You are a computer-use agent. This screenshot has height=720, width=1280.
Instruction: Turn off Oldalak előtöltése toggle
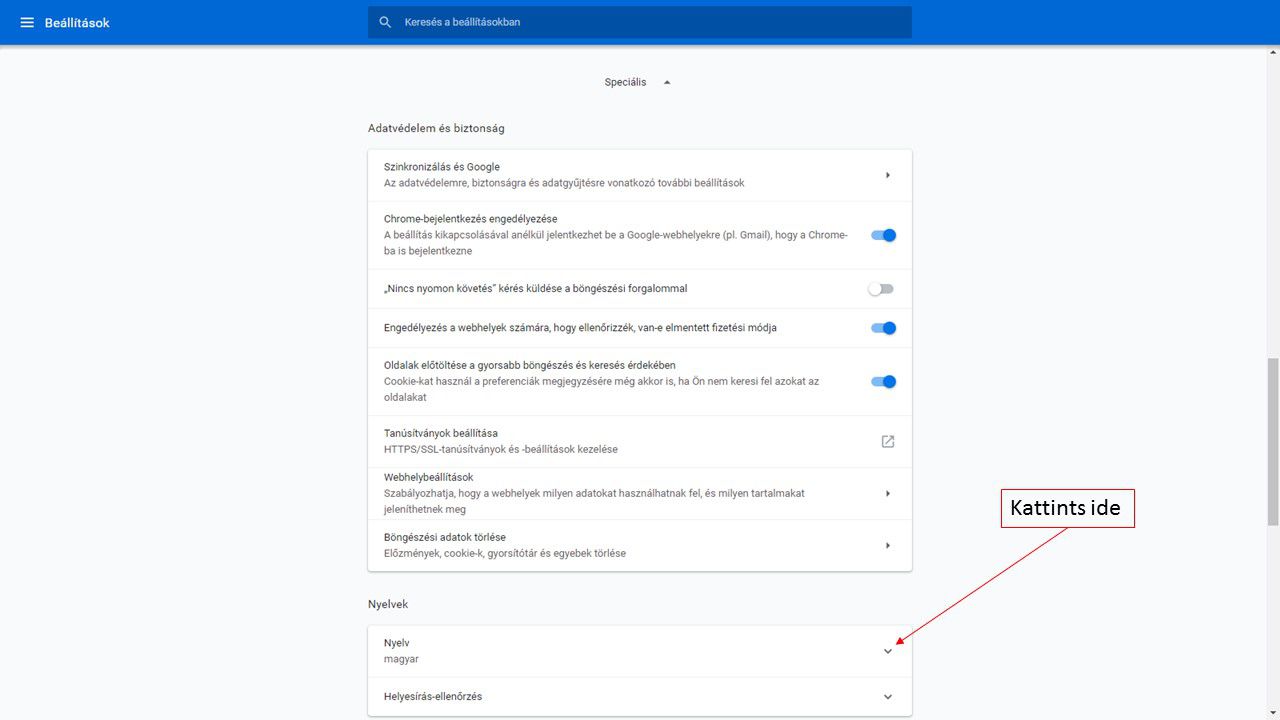(x=883, y=381)
